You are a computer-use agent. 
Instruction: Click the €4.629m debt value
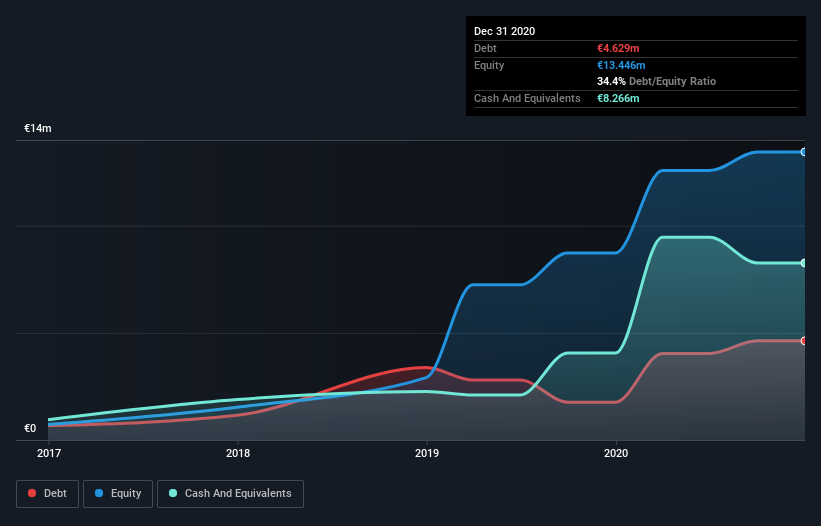coord(618,48)
